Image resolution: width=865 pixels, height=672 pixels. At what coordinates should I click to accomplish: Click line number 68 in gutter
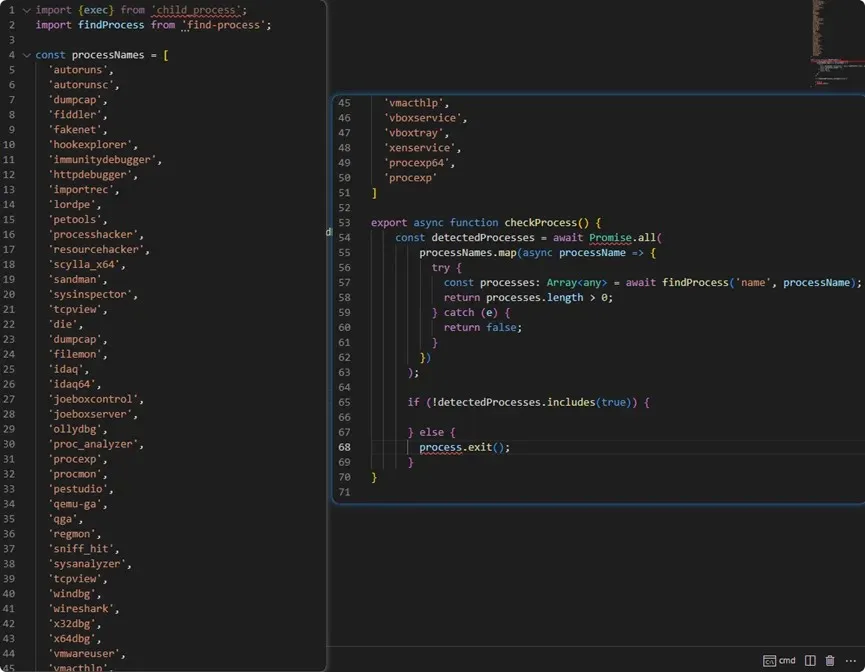tap(344, 447)
